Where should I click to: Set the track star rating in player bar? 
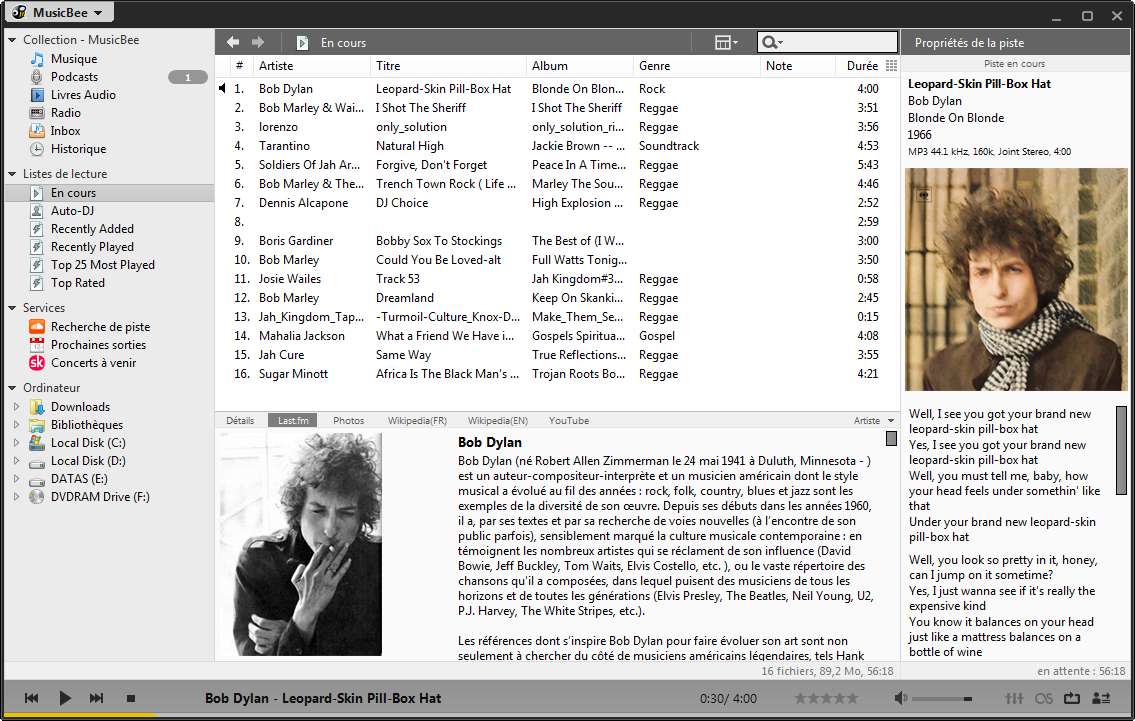coord(826,699)
